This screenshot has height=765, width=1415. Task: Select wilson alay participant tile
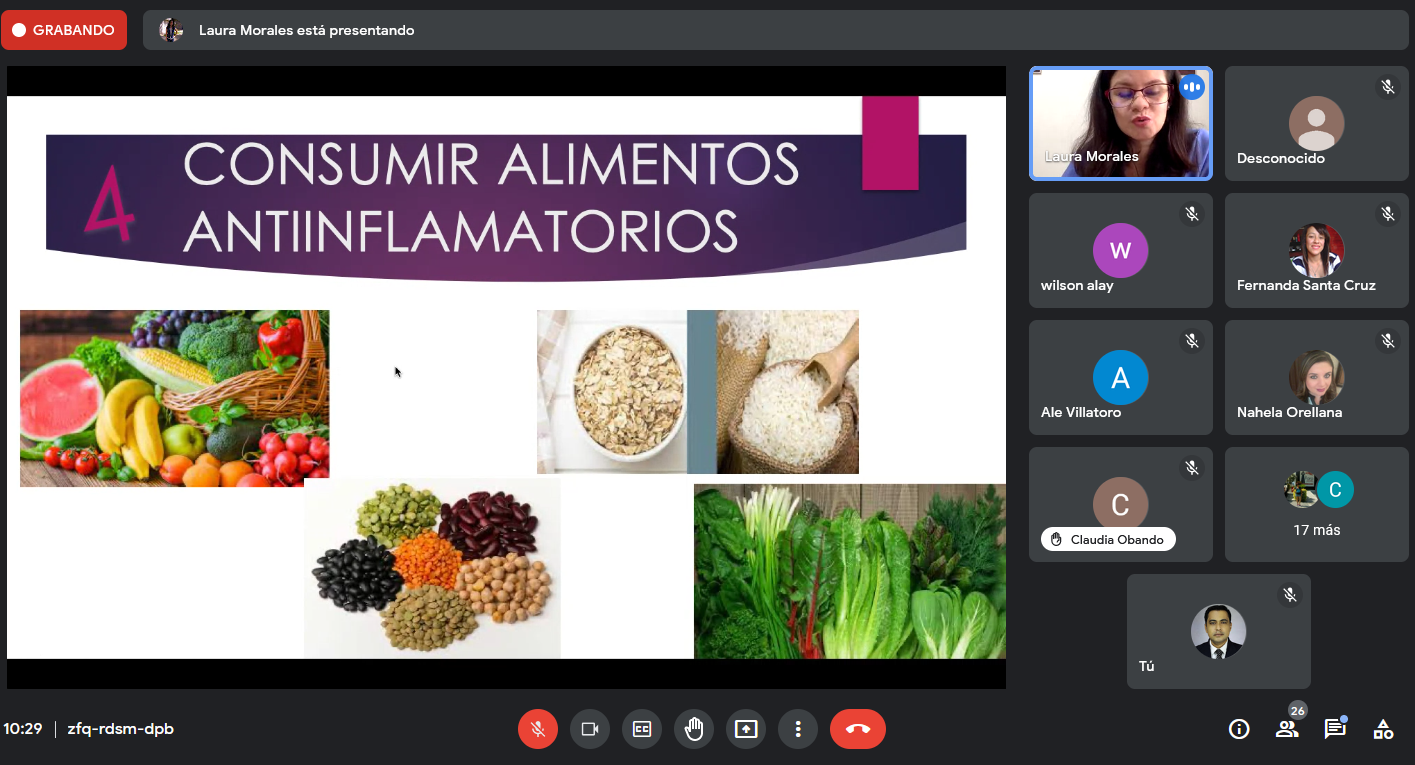point(1121,250)
